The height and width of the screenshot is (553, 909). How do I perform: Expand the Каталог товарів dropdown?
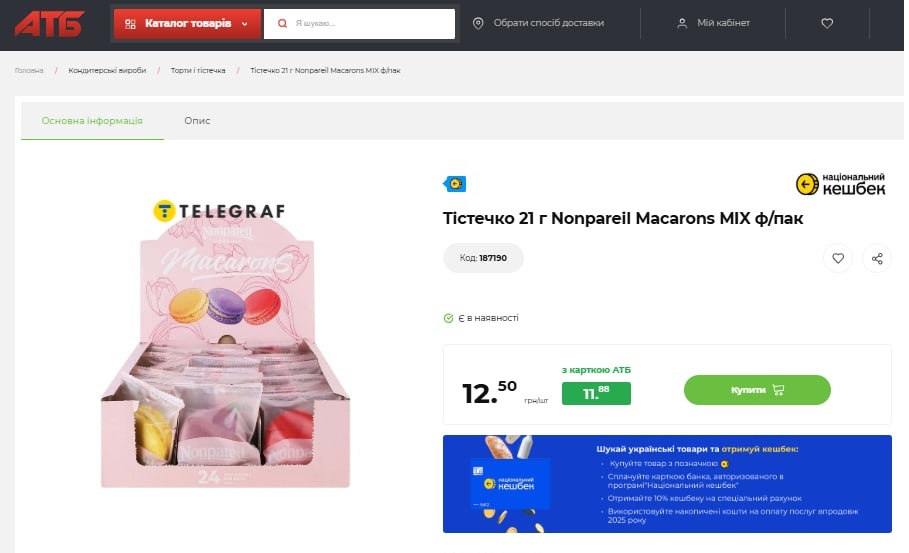click(x=187, y=24)
